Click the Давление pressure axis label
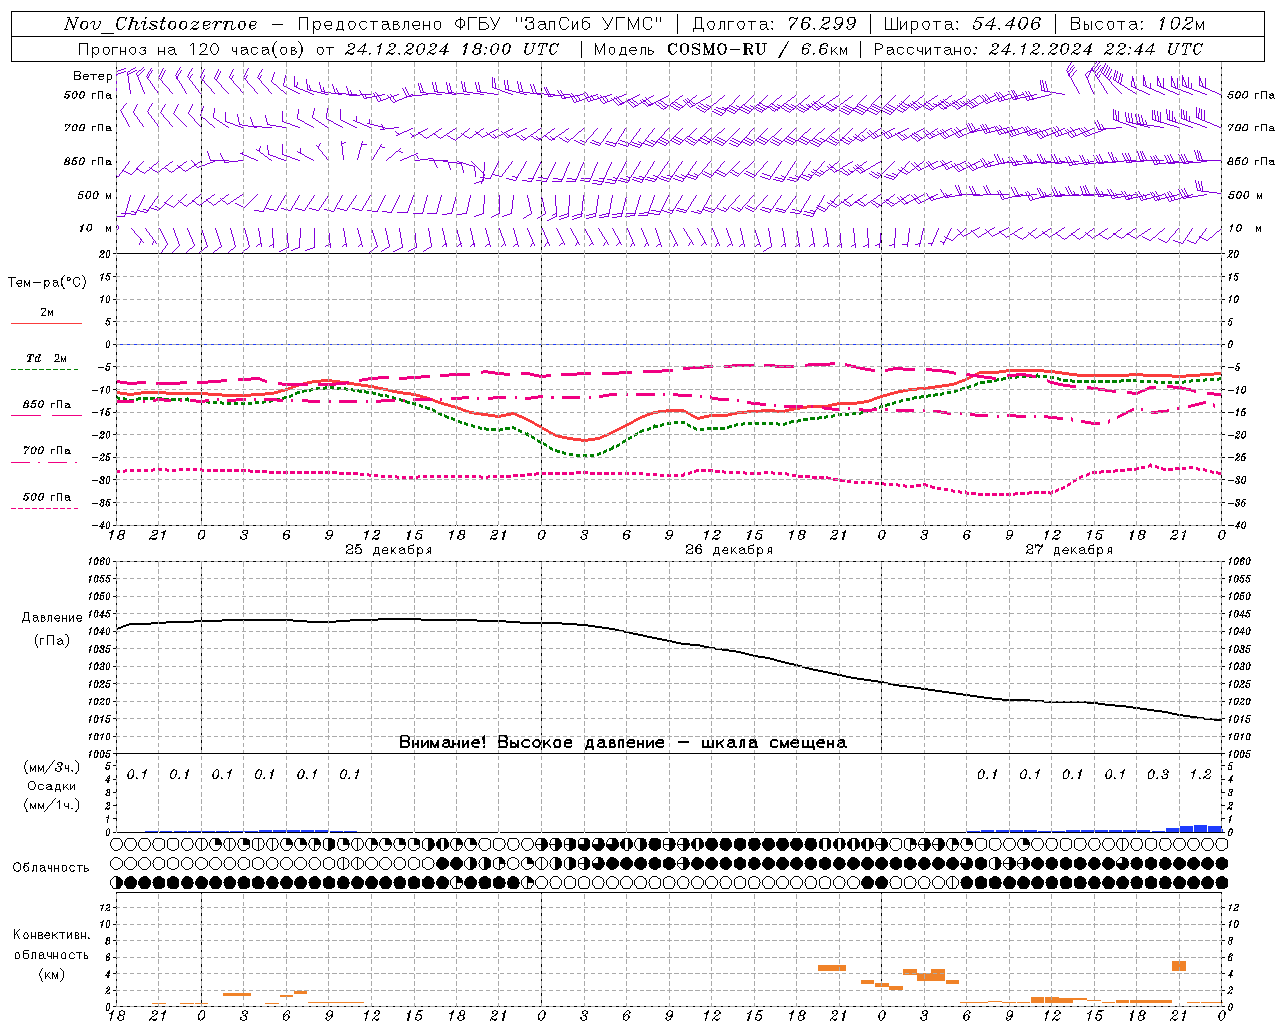The image size is (1280, 1024). (52, 618)
